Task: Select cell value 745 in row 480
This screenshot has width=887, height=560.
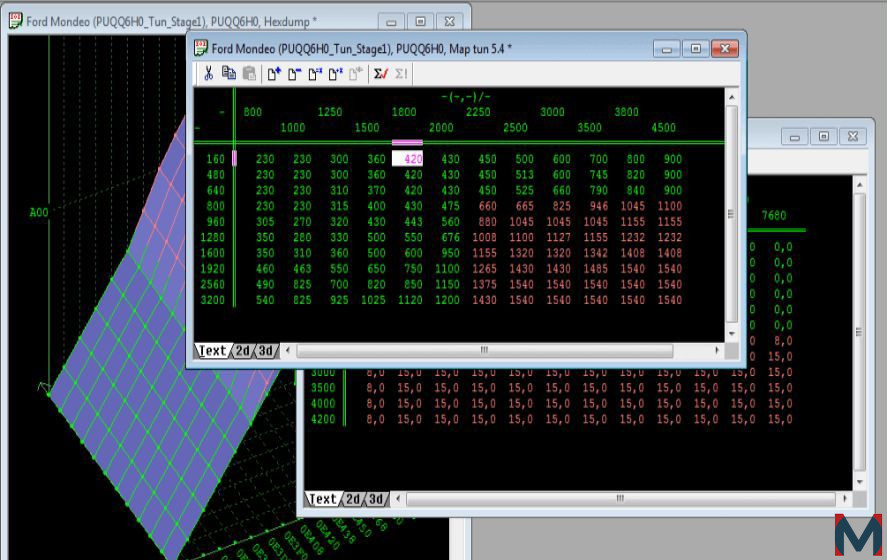Action: click(x=598, y=175)
